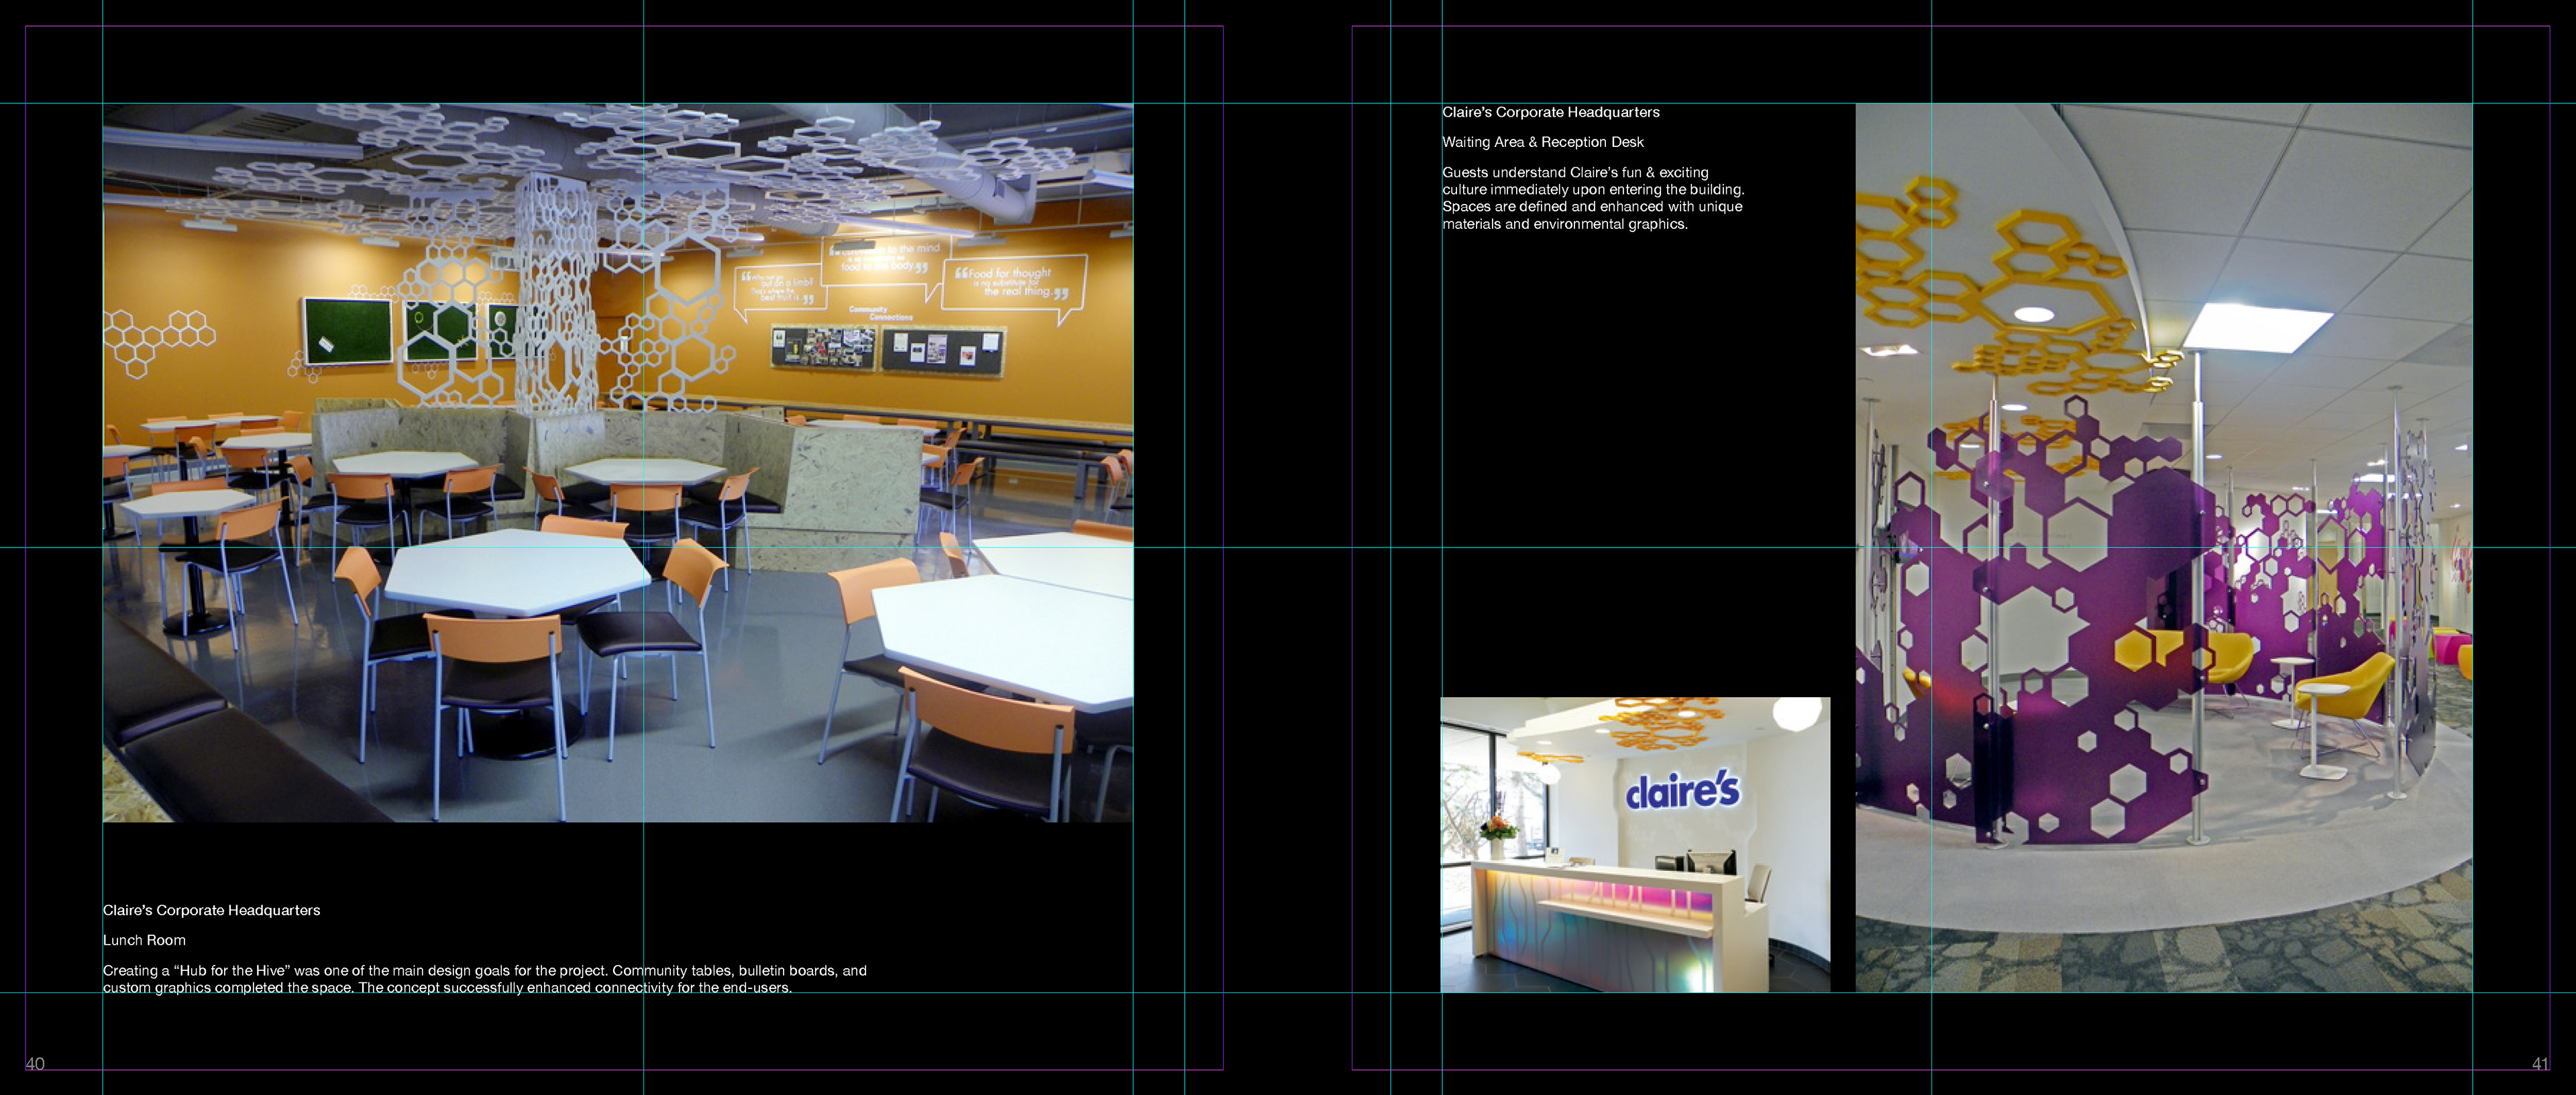
Task: Select the waiting area photo with purple hexagon screens
Action: tap(2164, 548)
